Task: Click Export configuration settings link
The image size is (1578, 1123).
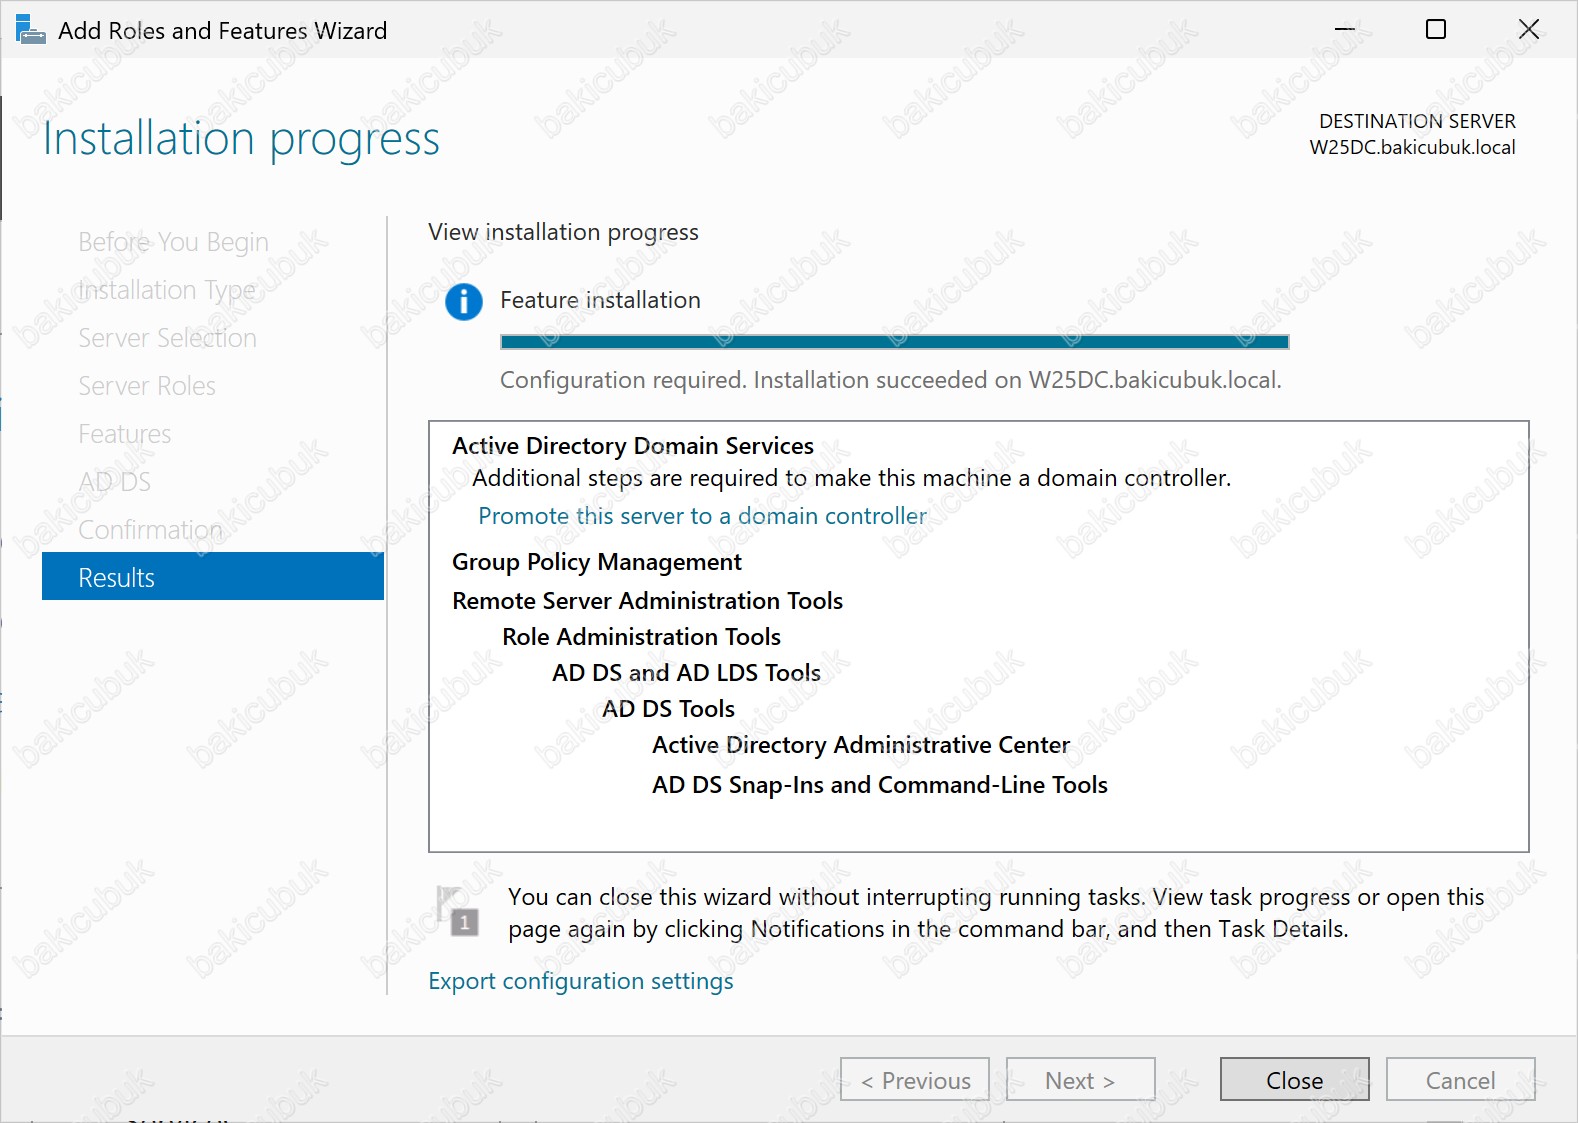Action: pos(581,981)
